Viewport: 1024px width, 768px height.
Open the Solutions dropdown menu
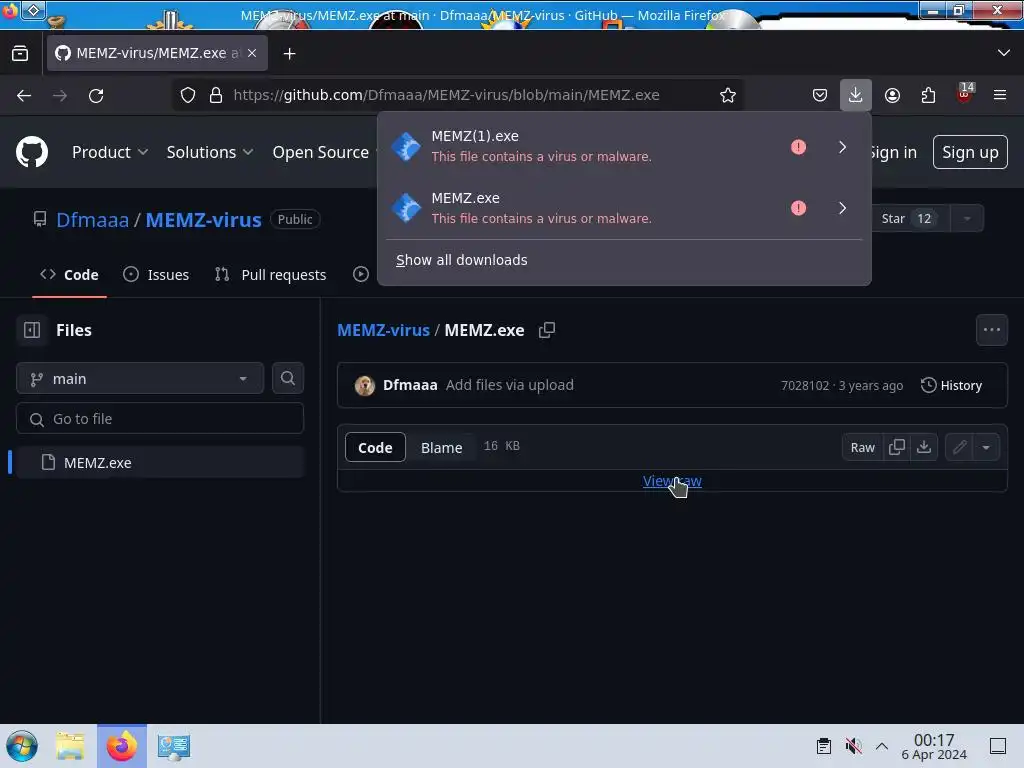[x=210, y=152]
